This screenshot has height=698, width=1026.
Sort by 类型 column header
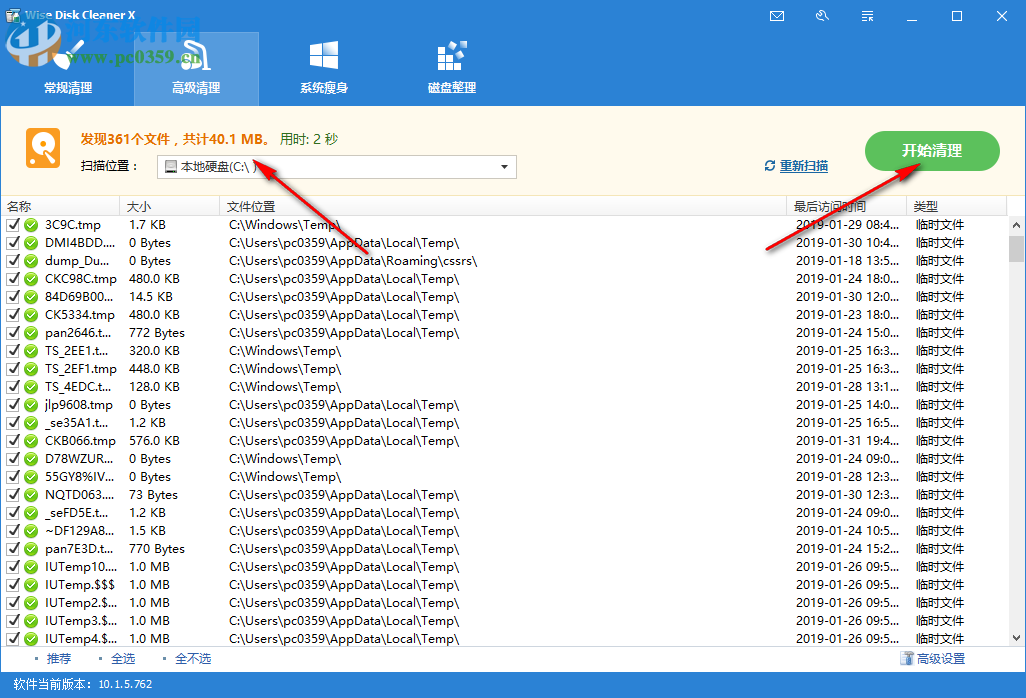click(956, 207)
